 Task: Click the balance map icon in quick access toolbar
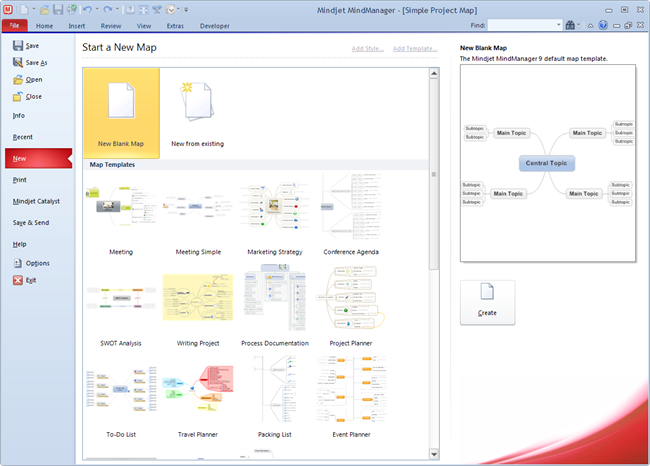pos(157,9)
